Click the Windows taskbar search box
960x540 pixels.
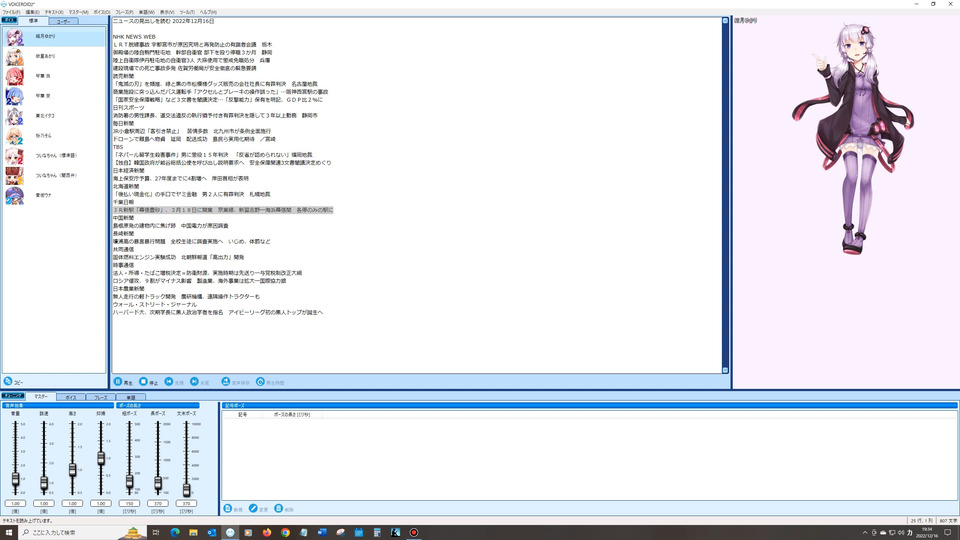pos(82,532)
